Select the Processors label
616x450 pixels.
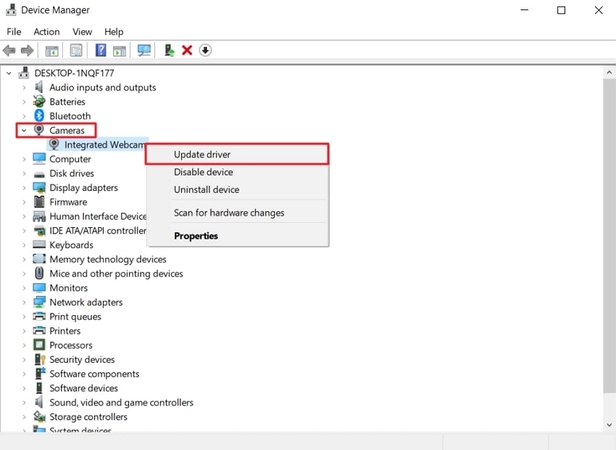coord(71,345)
